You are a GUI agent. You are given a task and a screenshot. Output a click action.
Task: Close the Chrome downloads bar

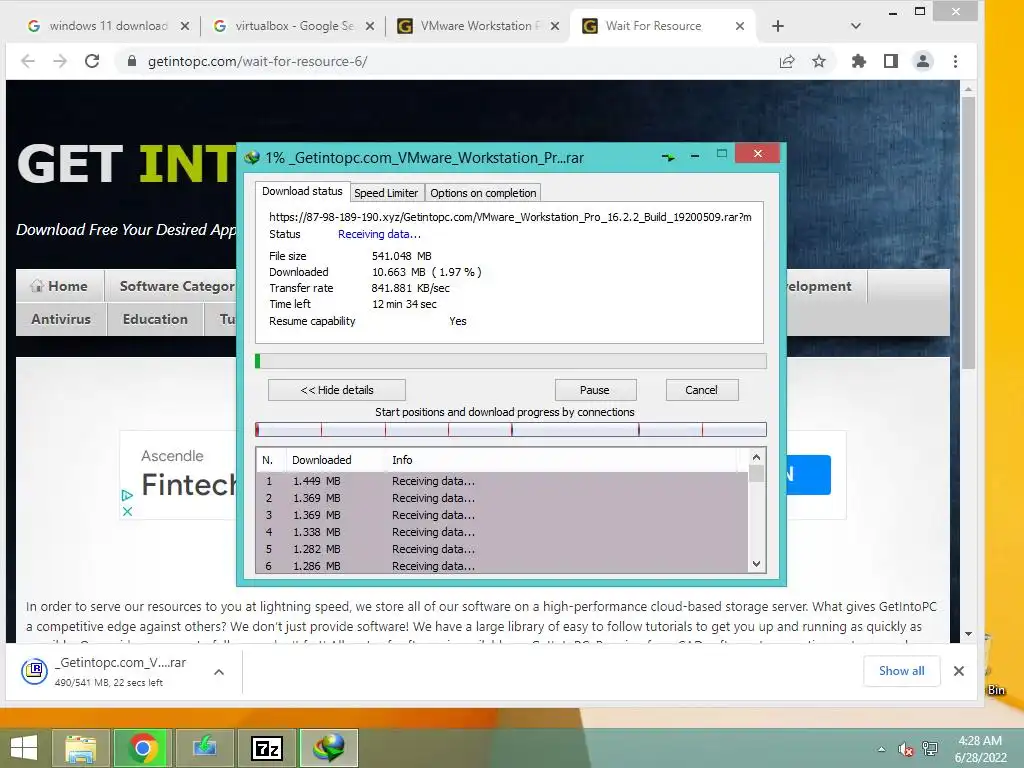(x=959, y=671)
